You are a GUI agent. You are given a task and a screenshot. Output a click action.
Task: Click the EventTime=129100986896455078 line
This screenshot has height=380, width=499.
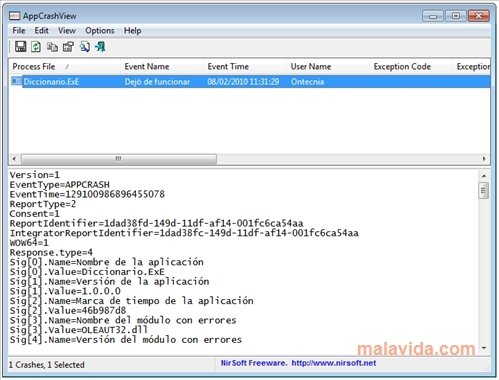87,194
